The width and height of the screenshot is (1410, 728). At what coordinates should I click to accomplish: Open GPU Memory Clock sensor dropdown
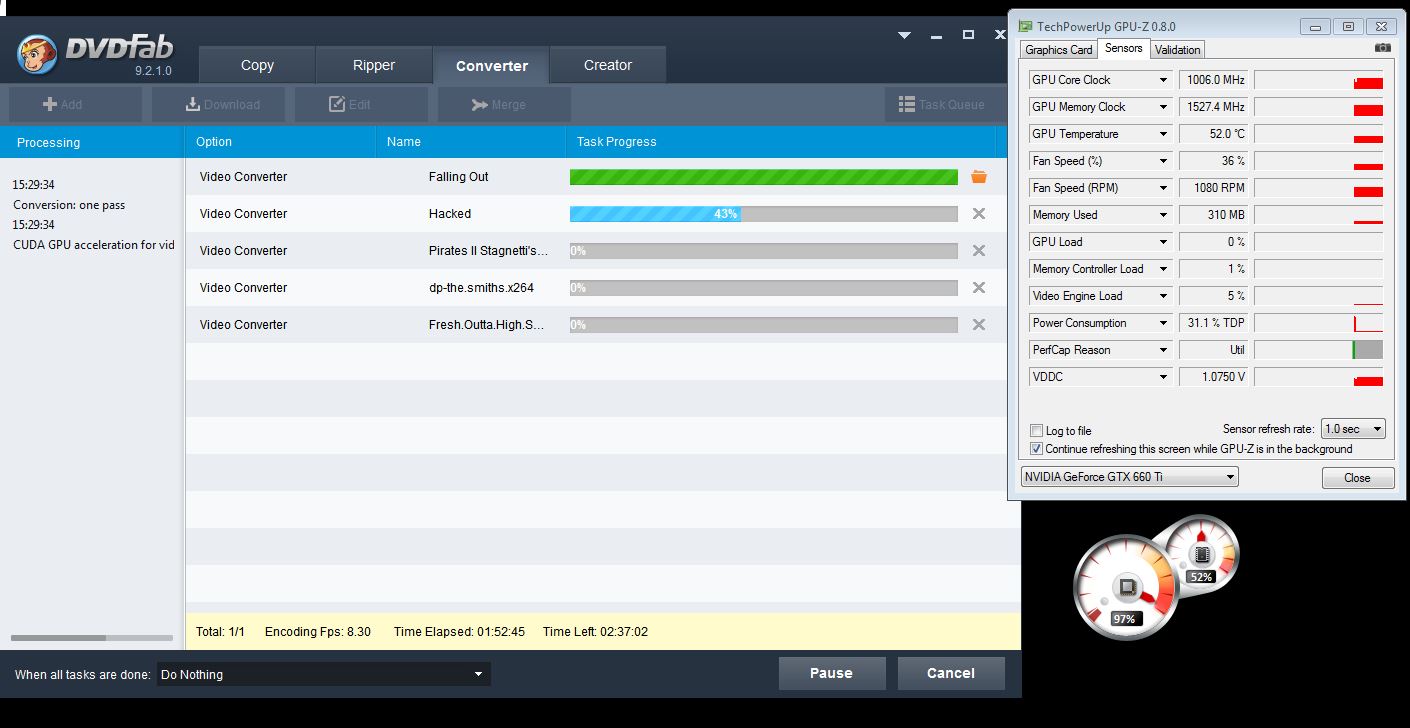[1163, 107]
